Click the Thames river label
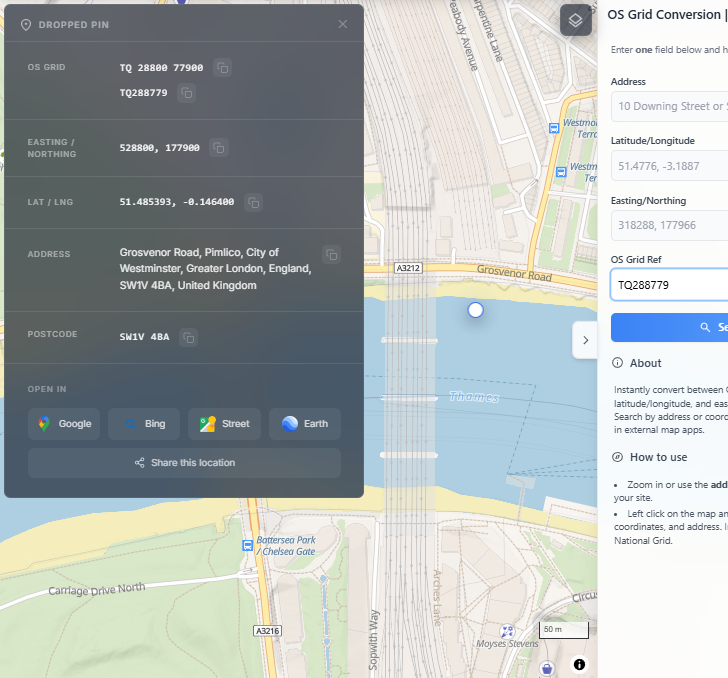The image size is (728, 678). [474, 397]
